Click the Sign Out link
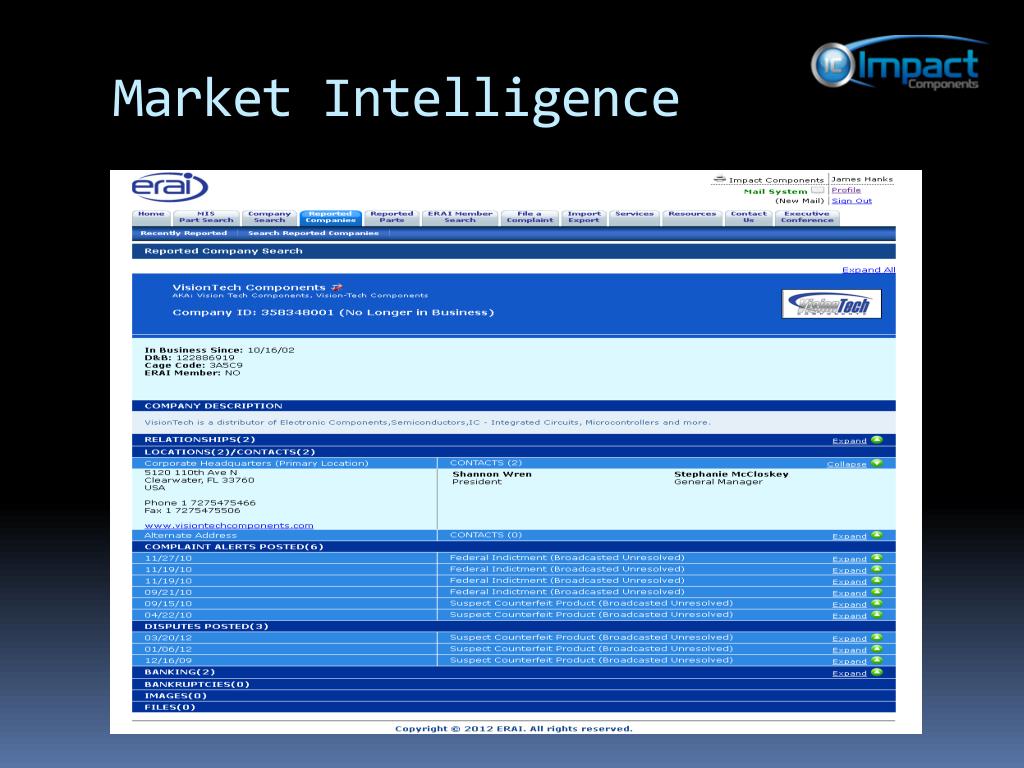The height and width of the screenshot is (768, 1024). pos(852,200)
